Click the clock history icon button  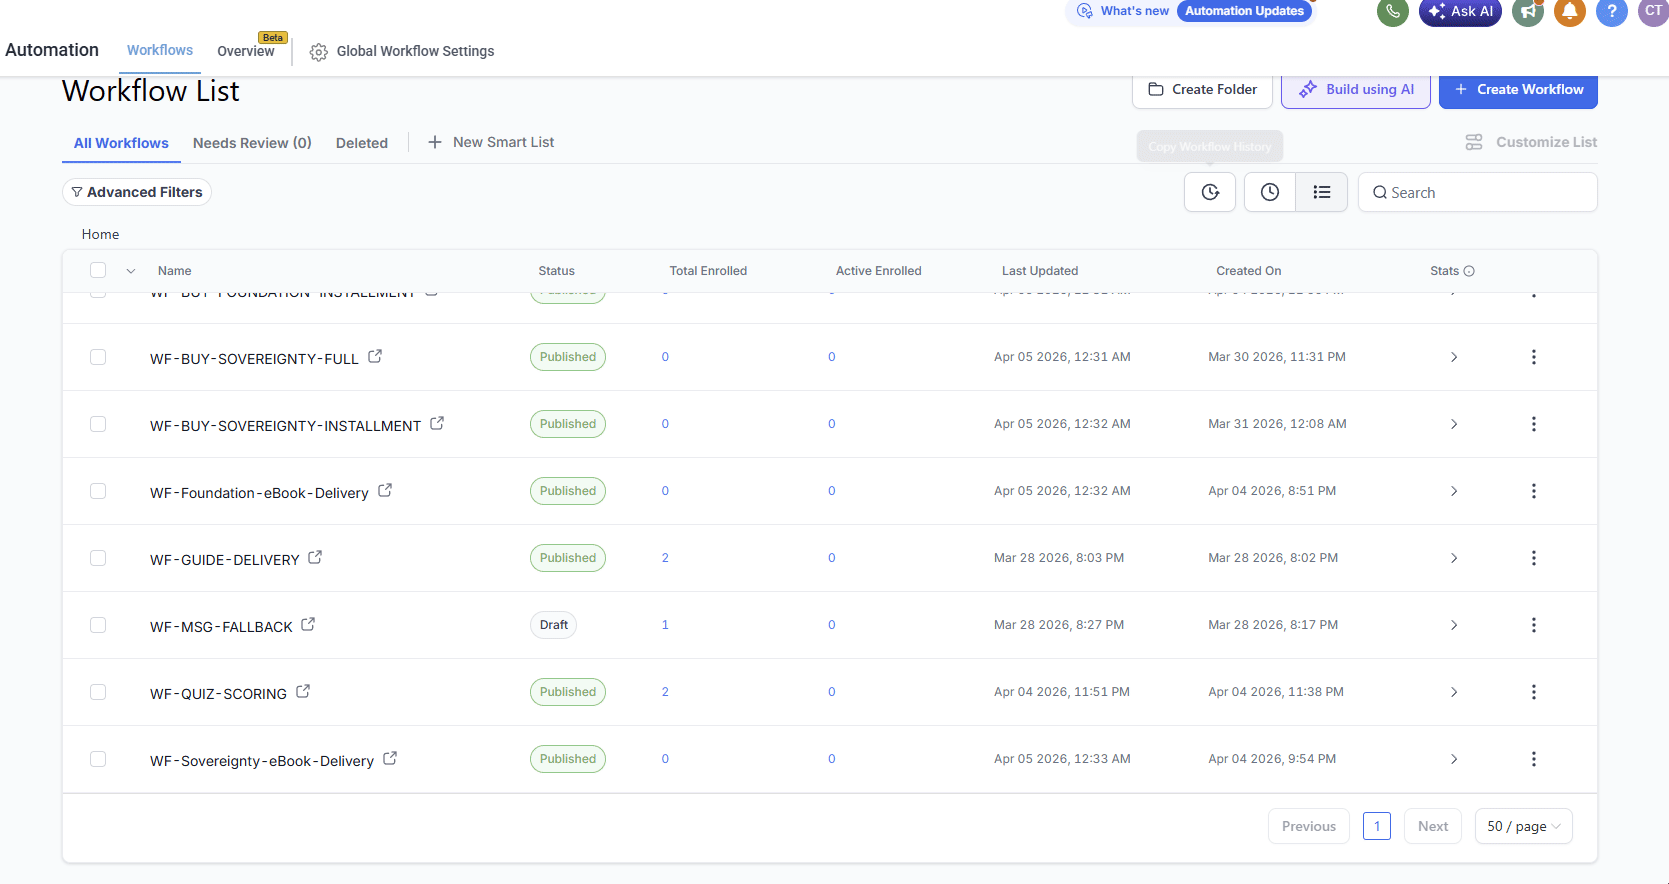[1270, 192]
